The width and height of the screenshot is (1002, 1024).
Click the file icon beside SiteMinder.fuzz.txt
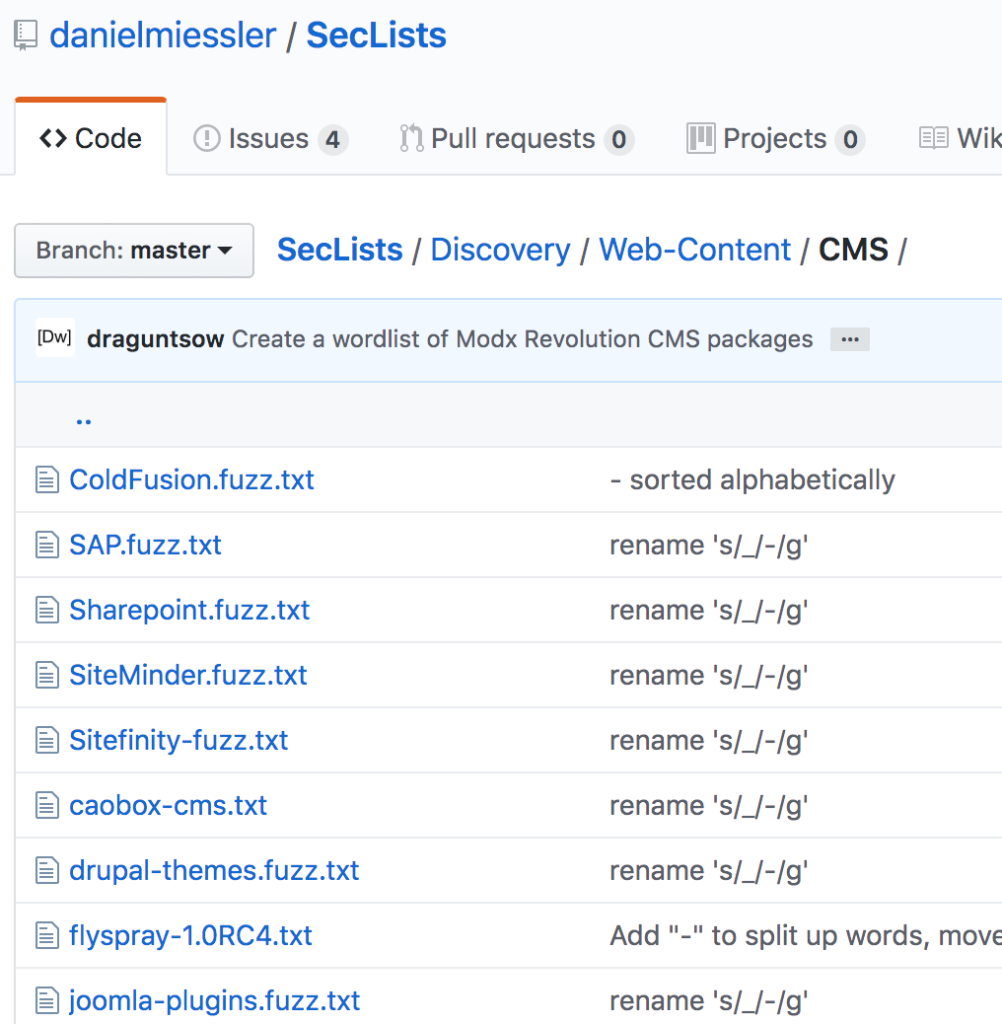[x=47, y=675]
